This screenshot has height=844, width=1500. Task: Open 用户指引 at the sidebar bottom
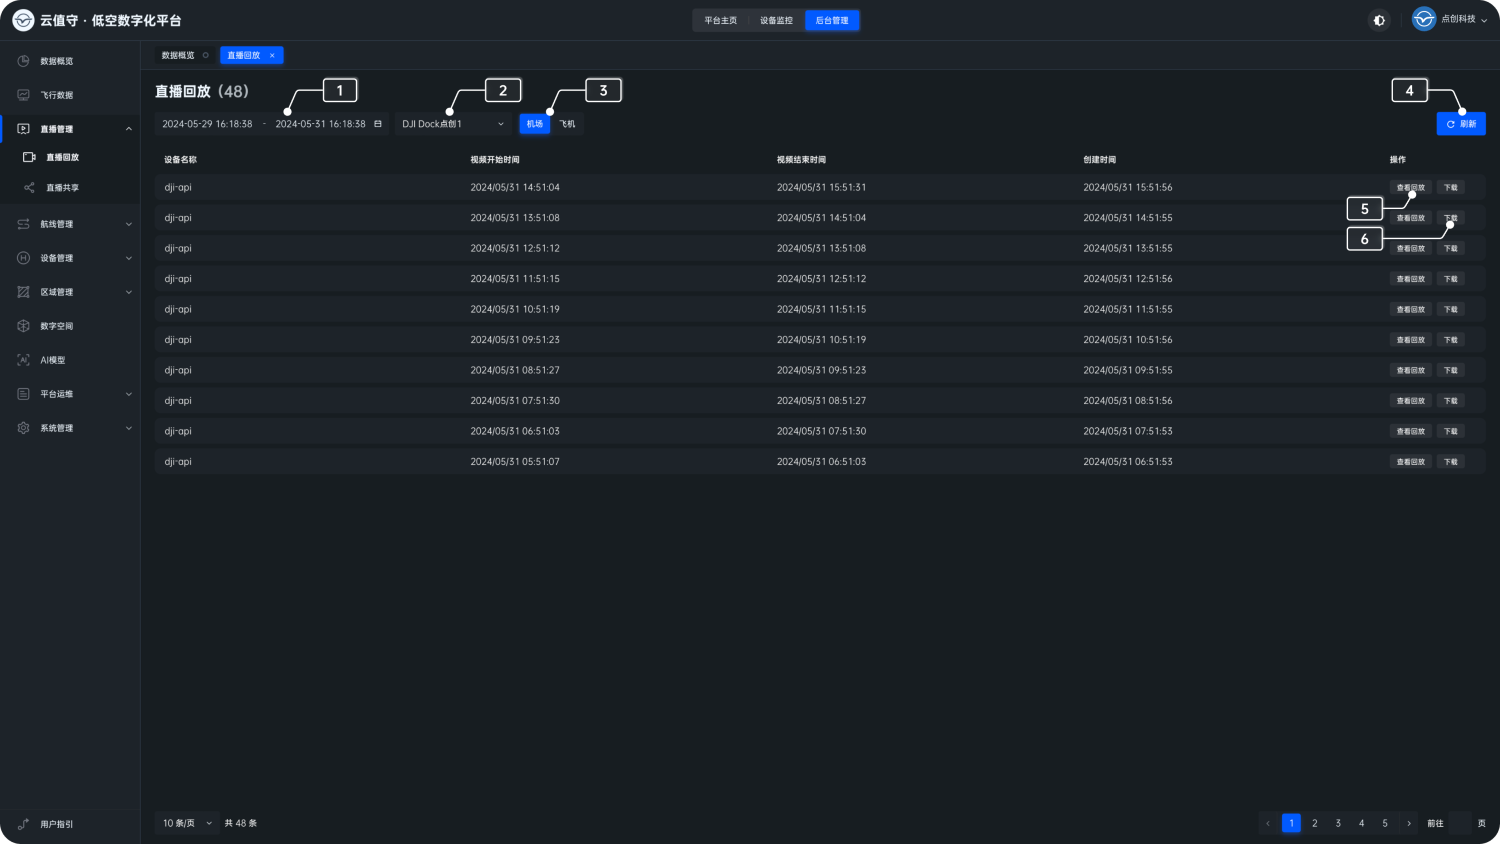[x=56, y=824]
